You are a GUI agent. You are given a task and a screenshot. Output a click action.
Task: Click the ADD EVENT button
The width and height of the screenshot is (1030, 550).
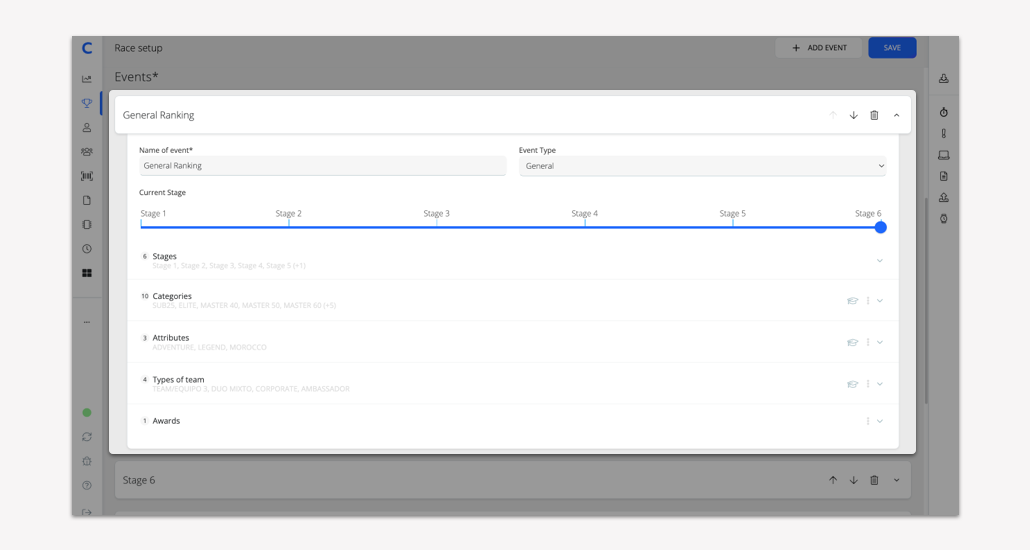[818, 48]
